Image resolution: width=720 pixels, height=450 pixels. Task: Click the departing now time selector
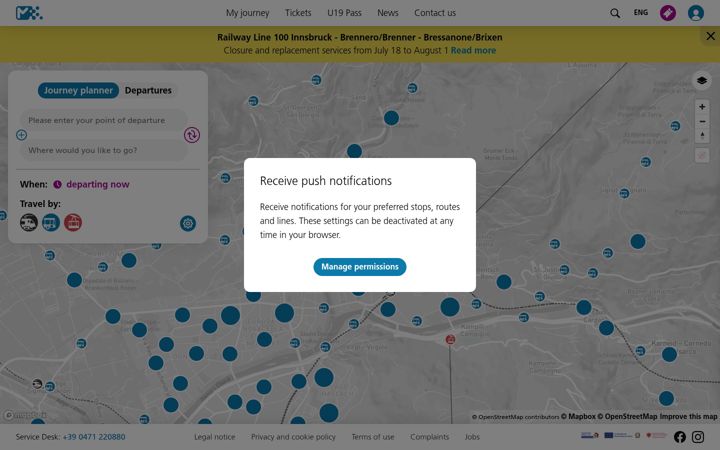click(x=98, y=185)
